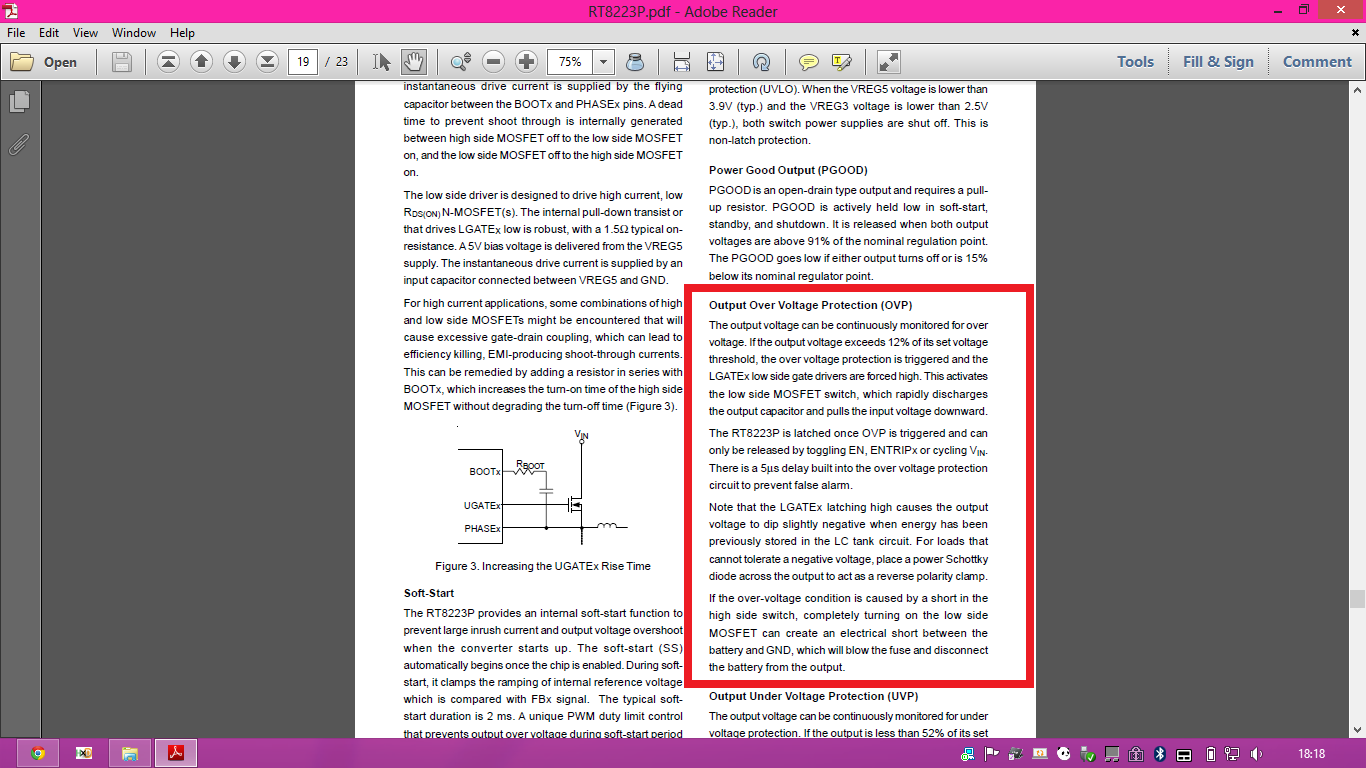This screenshot has width=1366, height=768.
Task: Expand the Comment pane
Action: pos(1317,62)
